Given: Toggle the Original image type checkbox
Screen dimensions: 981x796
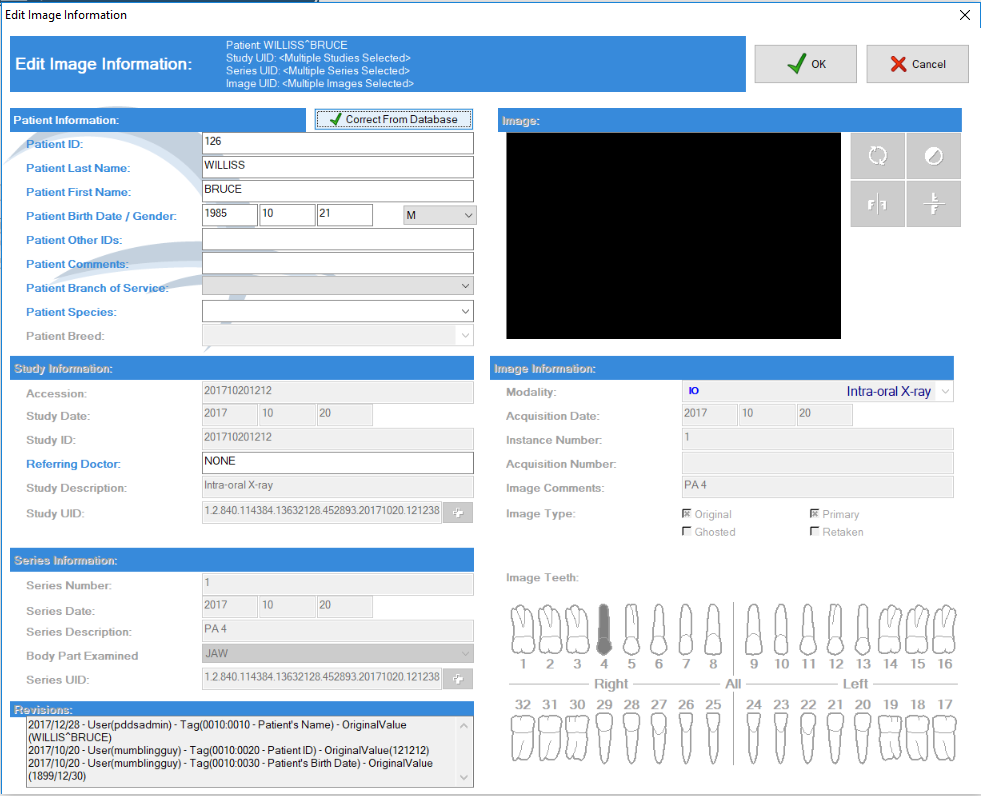Looking at the screenshot, I should coord(686,514).
